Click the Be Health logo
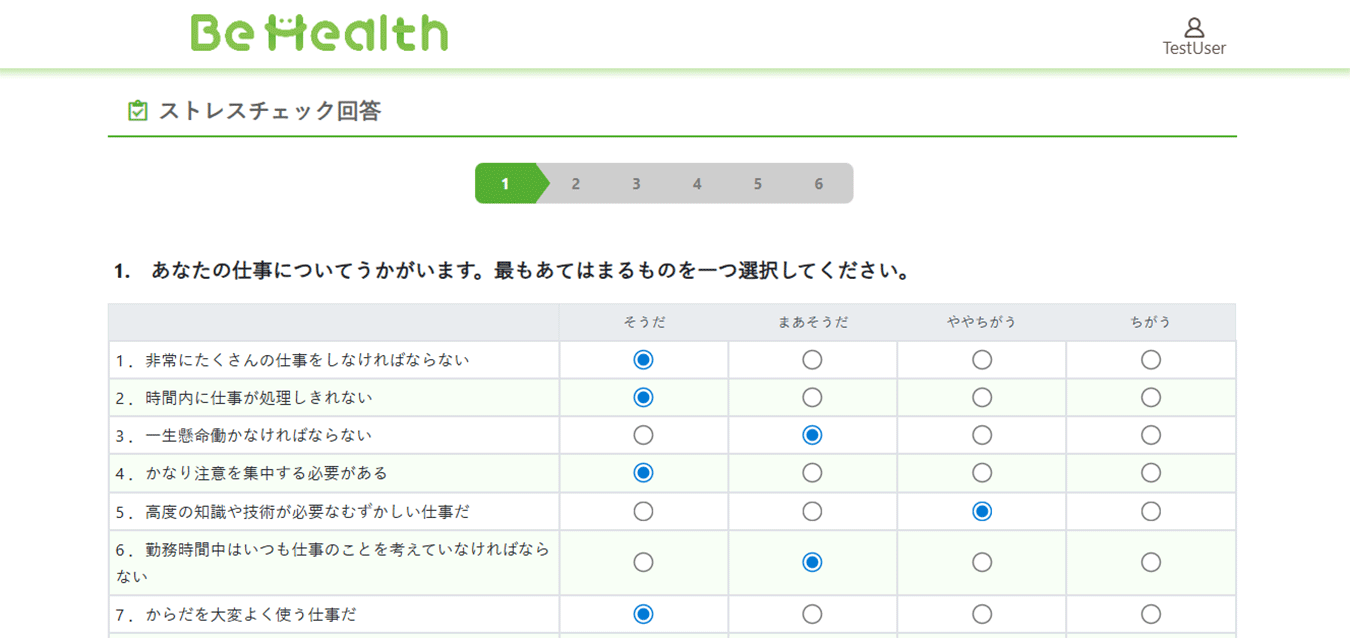The height and width of the screenshot is (638, 1350). [x=319, y=32]
